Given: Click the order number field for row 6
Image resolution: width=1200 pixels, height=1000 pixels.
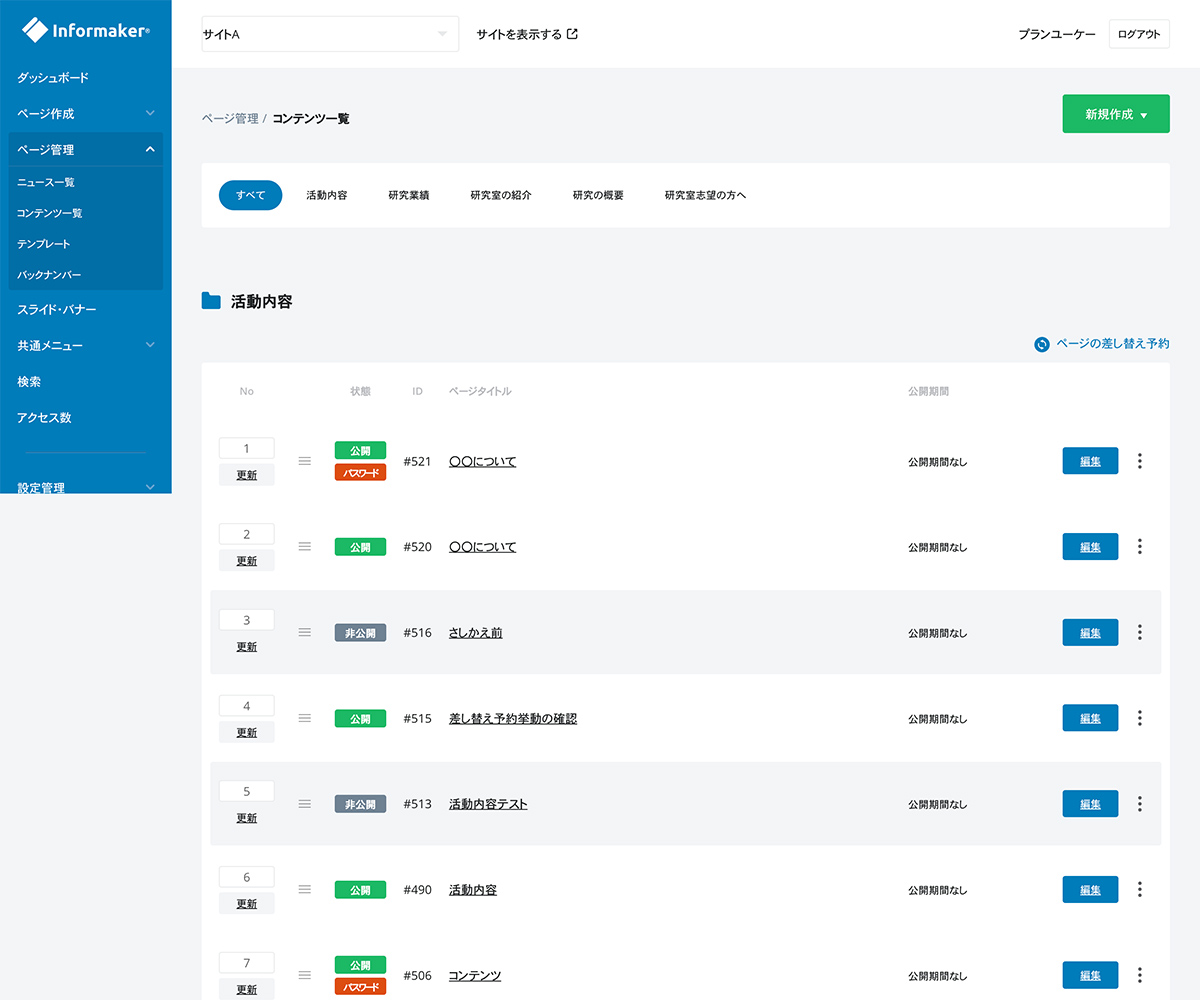Looking at the screenshot, I should click(x=246, y=878).
